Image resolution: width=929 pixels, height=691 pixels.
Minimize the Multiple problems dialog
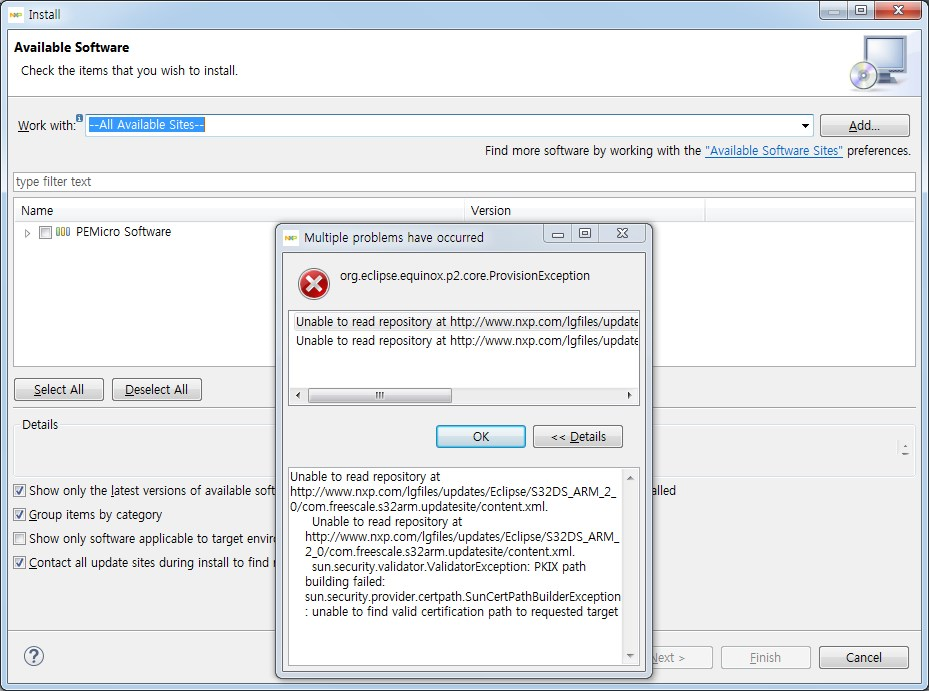[x=558, y=233]
